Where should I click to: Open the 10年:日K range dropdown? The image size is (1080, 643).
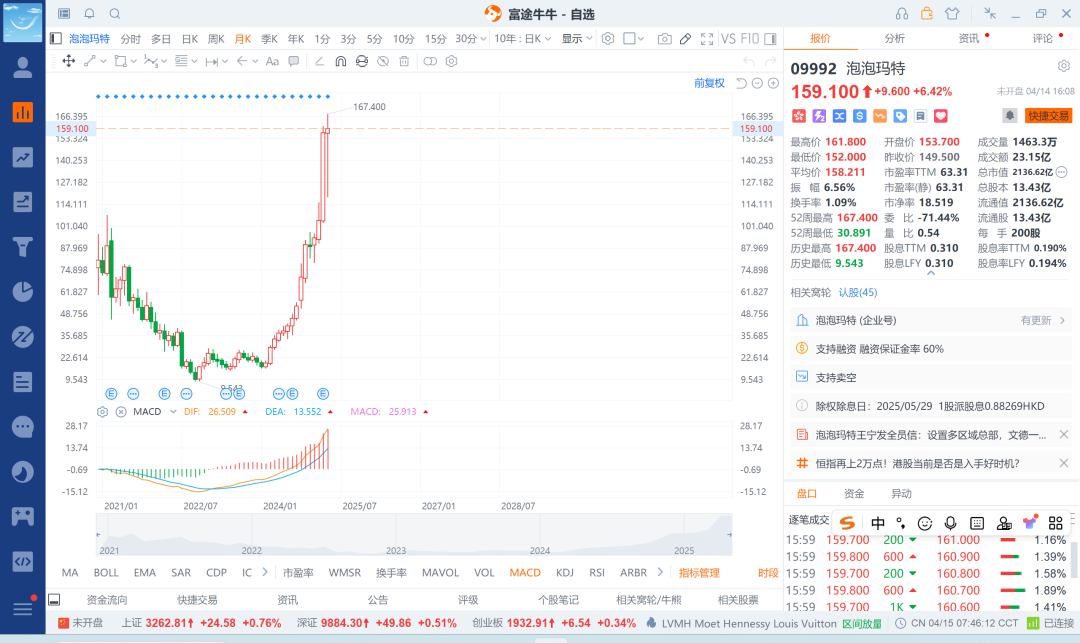point(523,39)
